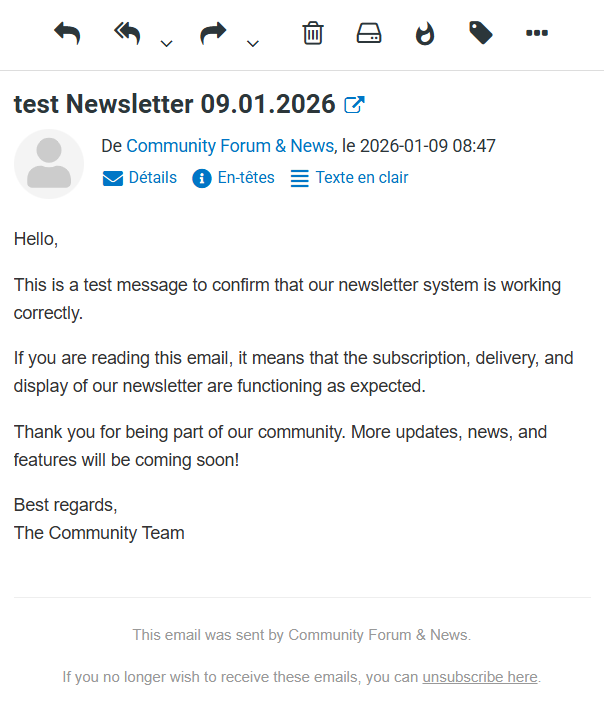This screenshot has height=725, width=604.
Task: Switch to Texte en clair view
Action: tap(349, 178)
